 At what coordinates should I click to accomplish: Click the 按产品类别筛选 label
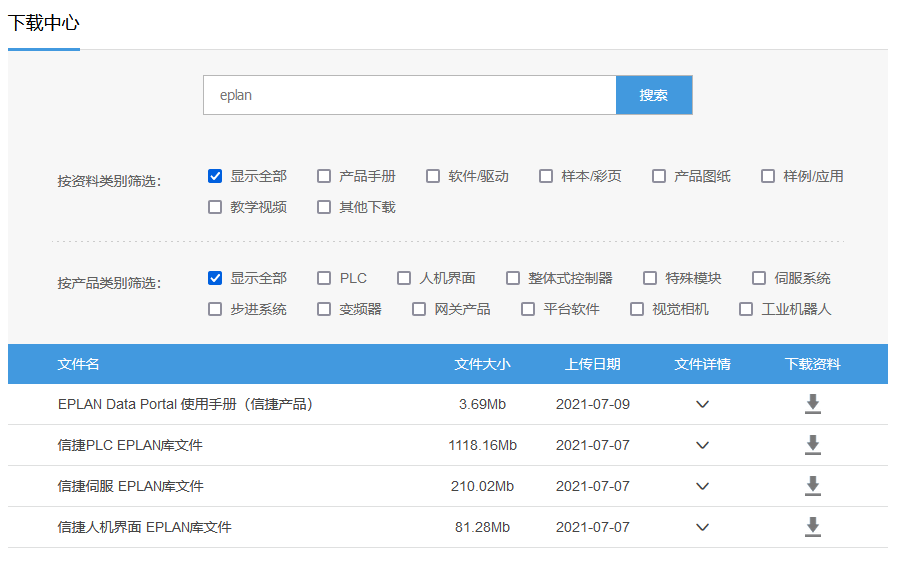(x=109, y=283)
